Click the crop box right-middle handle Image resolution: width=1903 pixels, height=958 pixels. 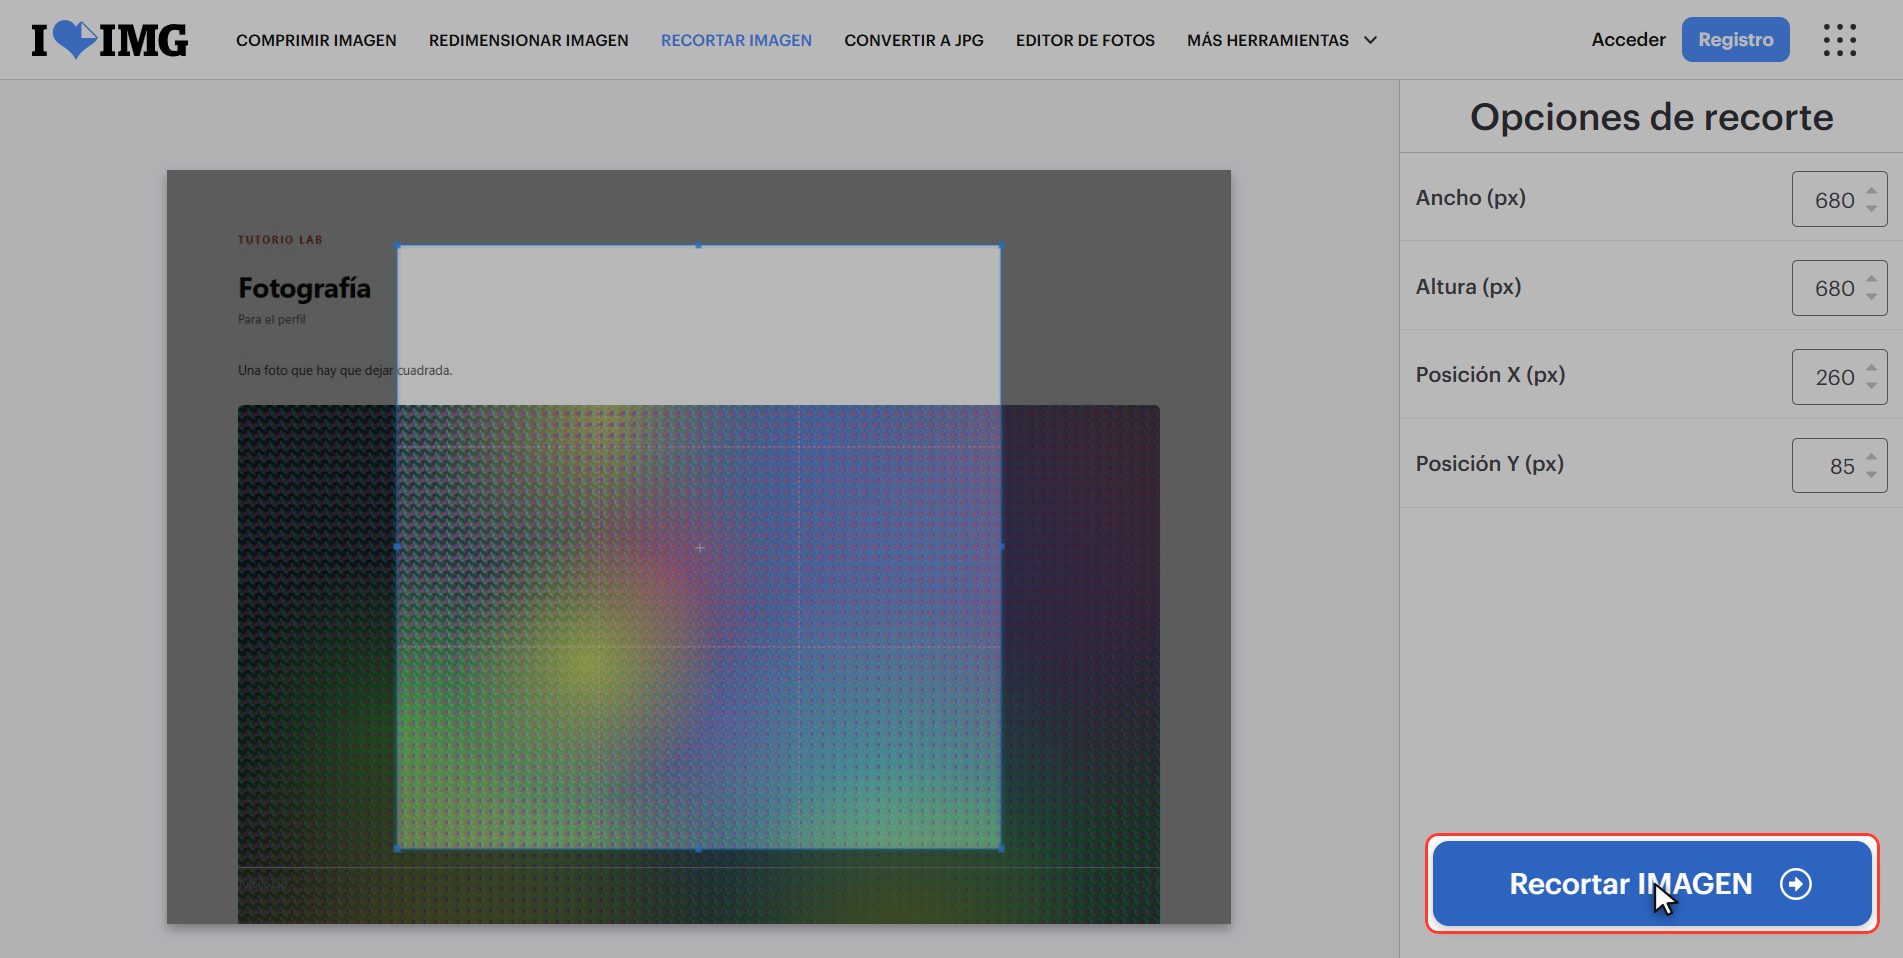coord(1001,547)
